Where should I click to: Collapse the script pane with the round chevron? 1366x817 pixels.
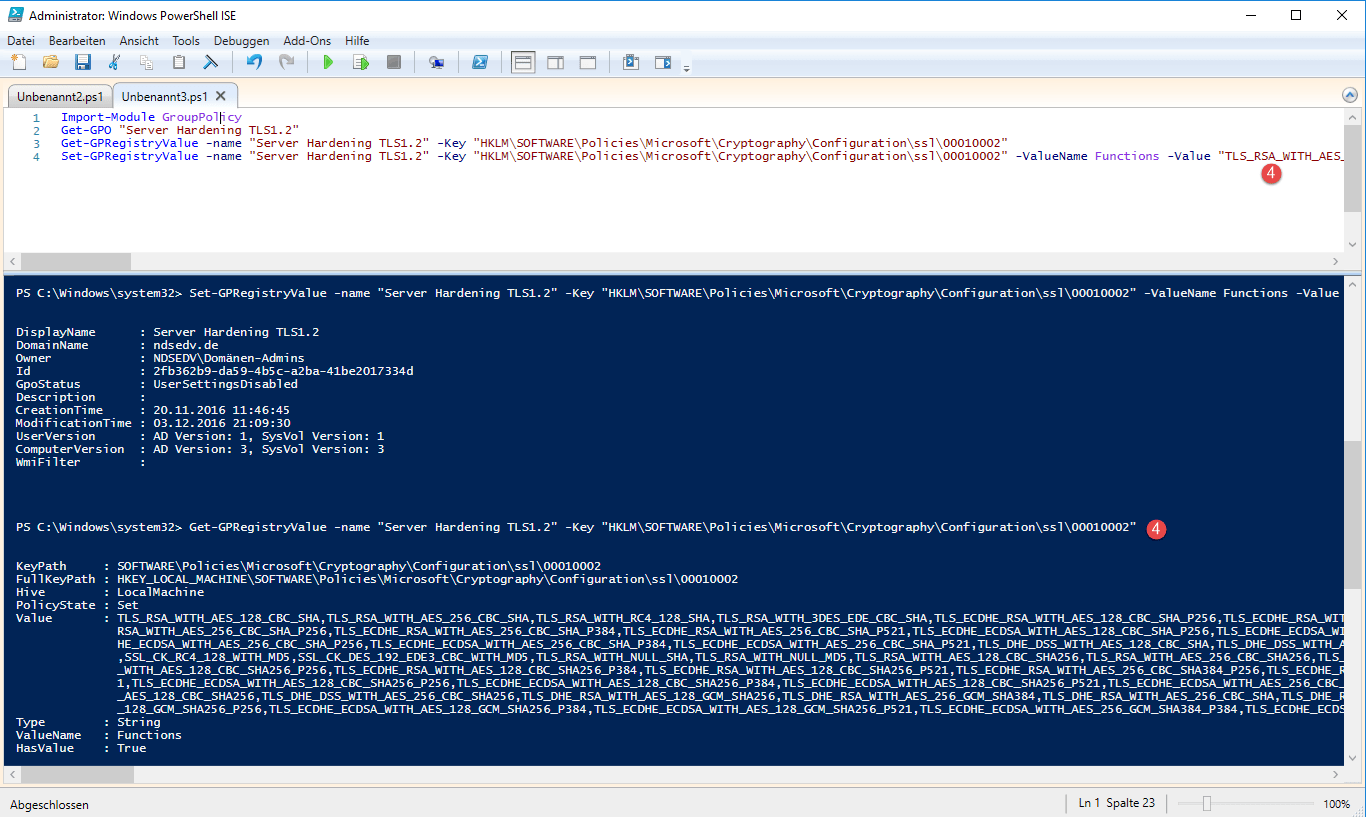(1350, 96)
